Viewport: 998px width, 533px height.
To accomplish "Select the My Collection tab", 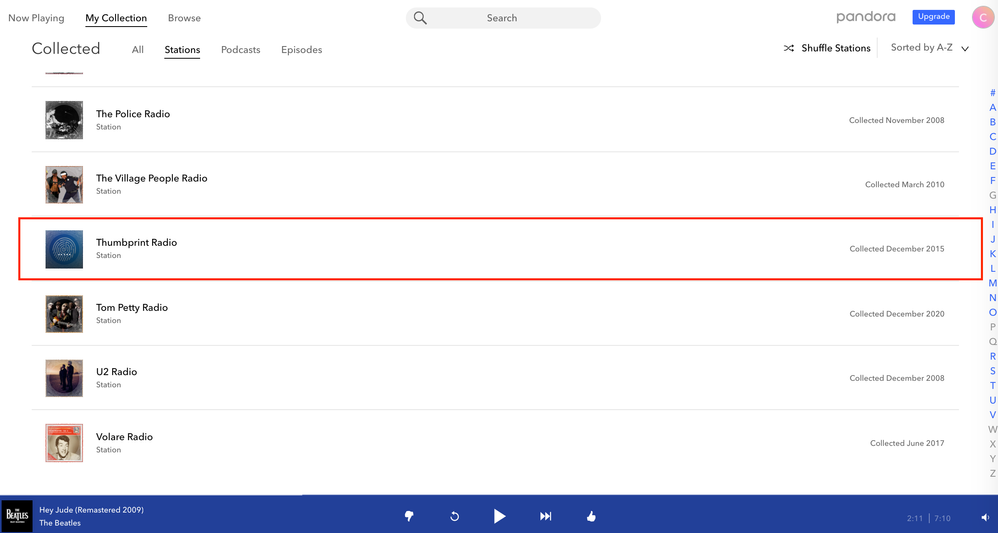I will point(116,18).
